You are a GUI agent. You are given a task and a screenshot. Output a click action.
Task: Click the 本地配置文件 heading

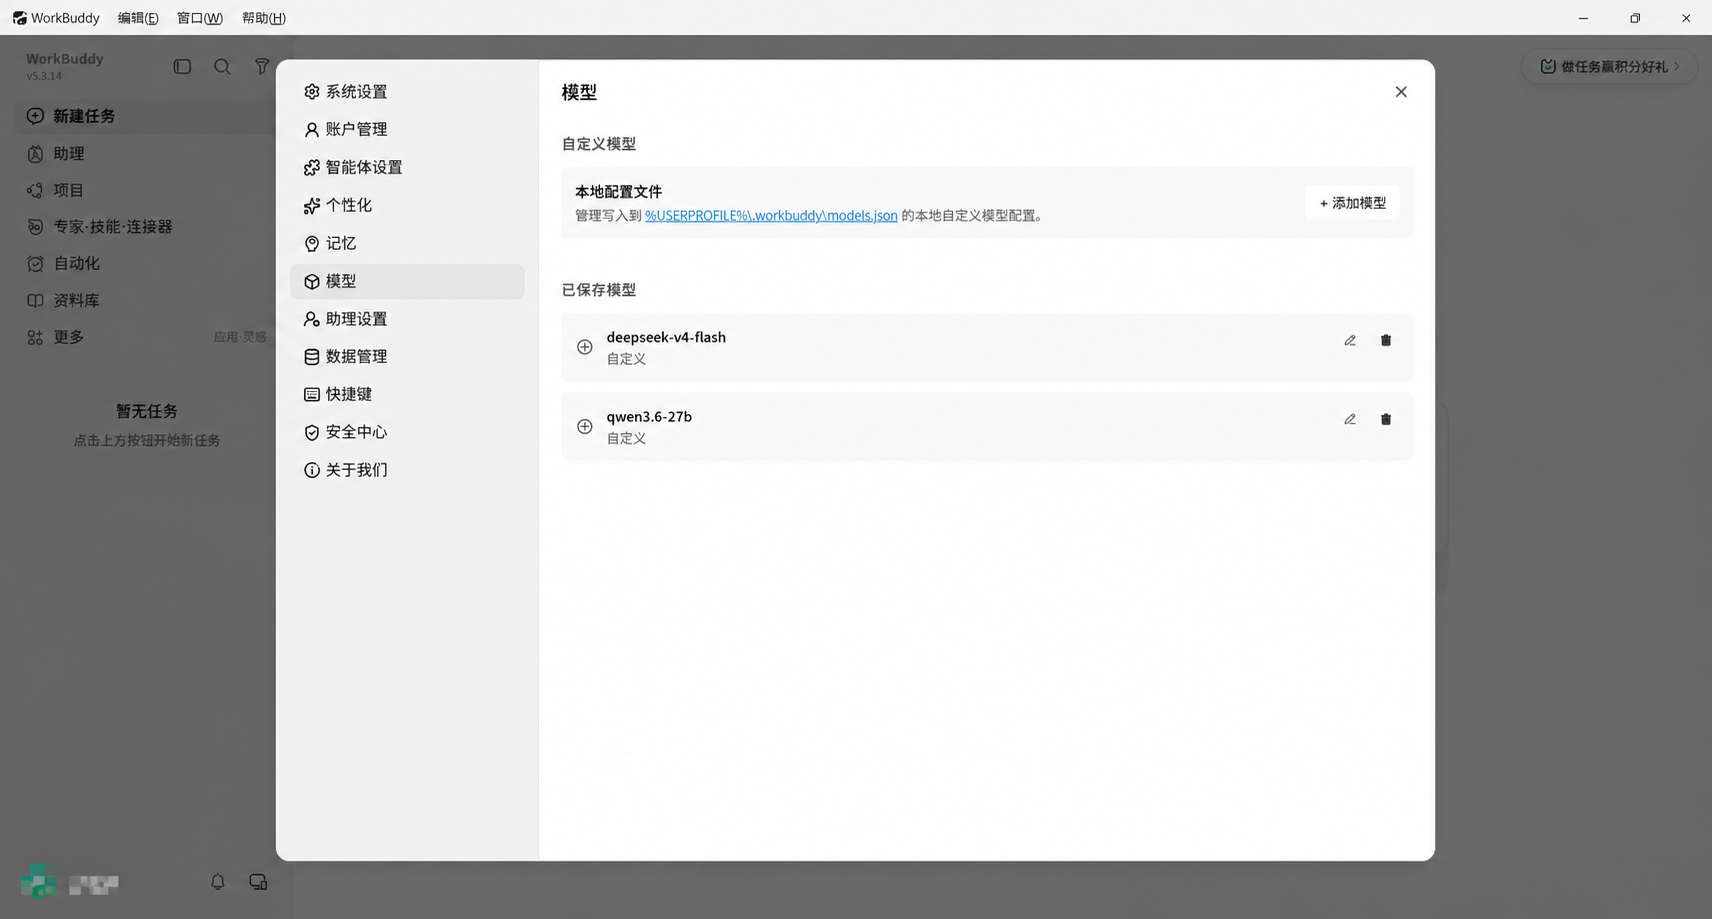click(618, 192)
